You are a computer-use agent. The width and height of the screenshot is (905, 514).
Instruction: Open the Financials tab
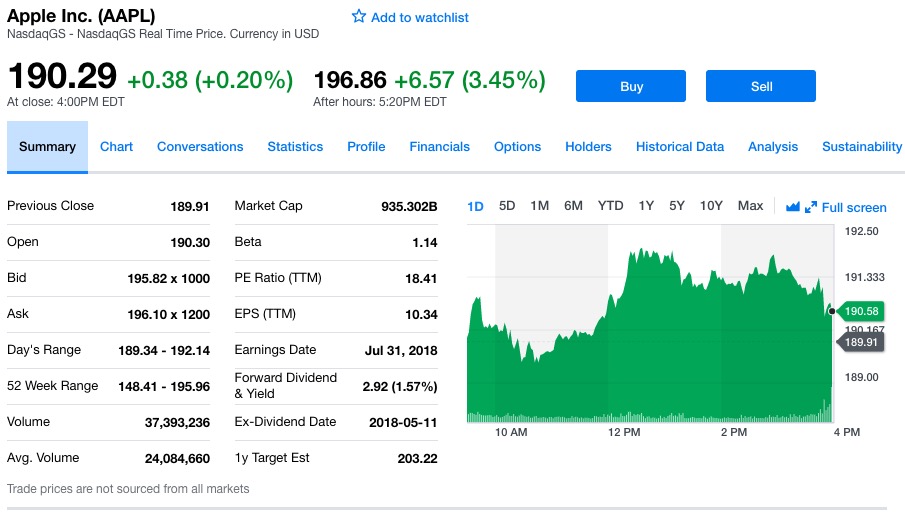(x=439, y=147)
